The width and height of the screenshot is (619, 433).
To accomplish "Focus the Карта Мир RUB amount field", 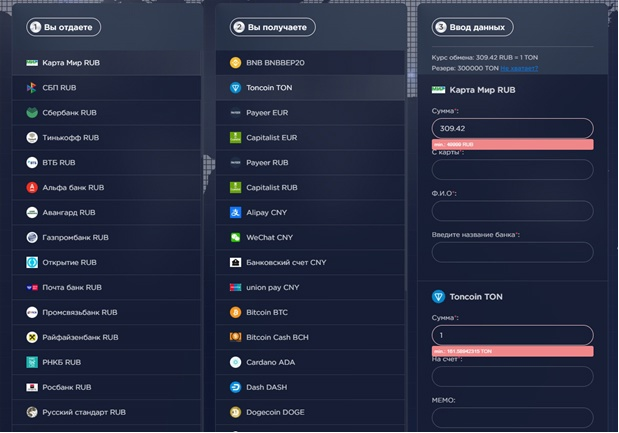I will tap(512, 128).
